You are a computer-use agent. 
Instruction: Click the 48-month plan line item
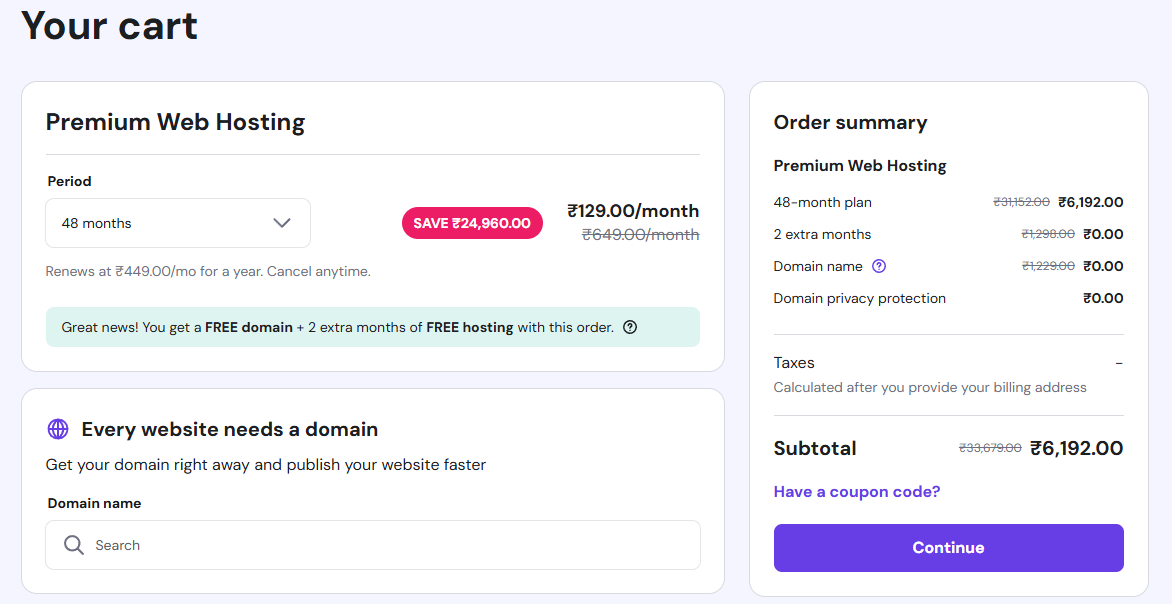[x=822, y=202]
